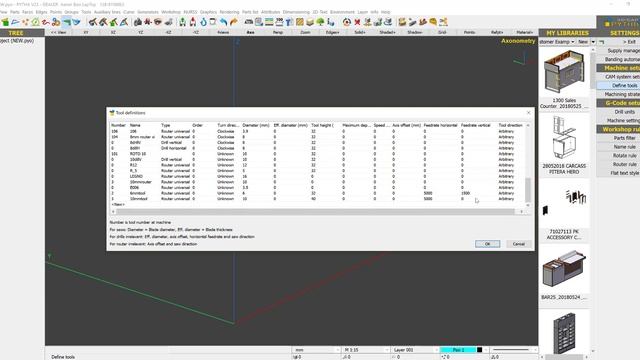Toggle the Edges+ view option
Viewport: 640px width, 360px height.
tap(332, 32)
